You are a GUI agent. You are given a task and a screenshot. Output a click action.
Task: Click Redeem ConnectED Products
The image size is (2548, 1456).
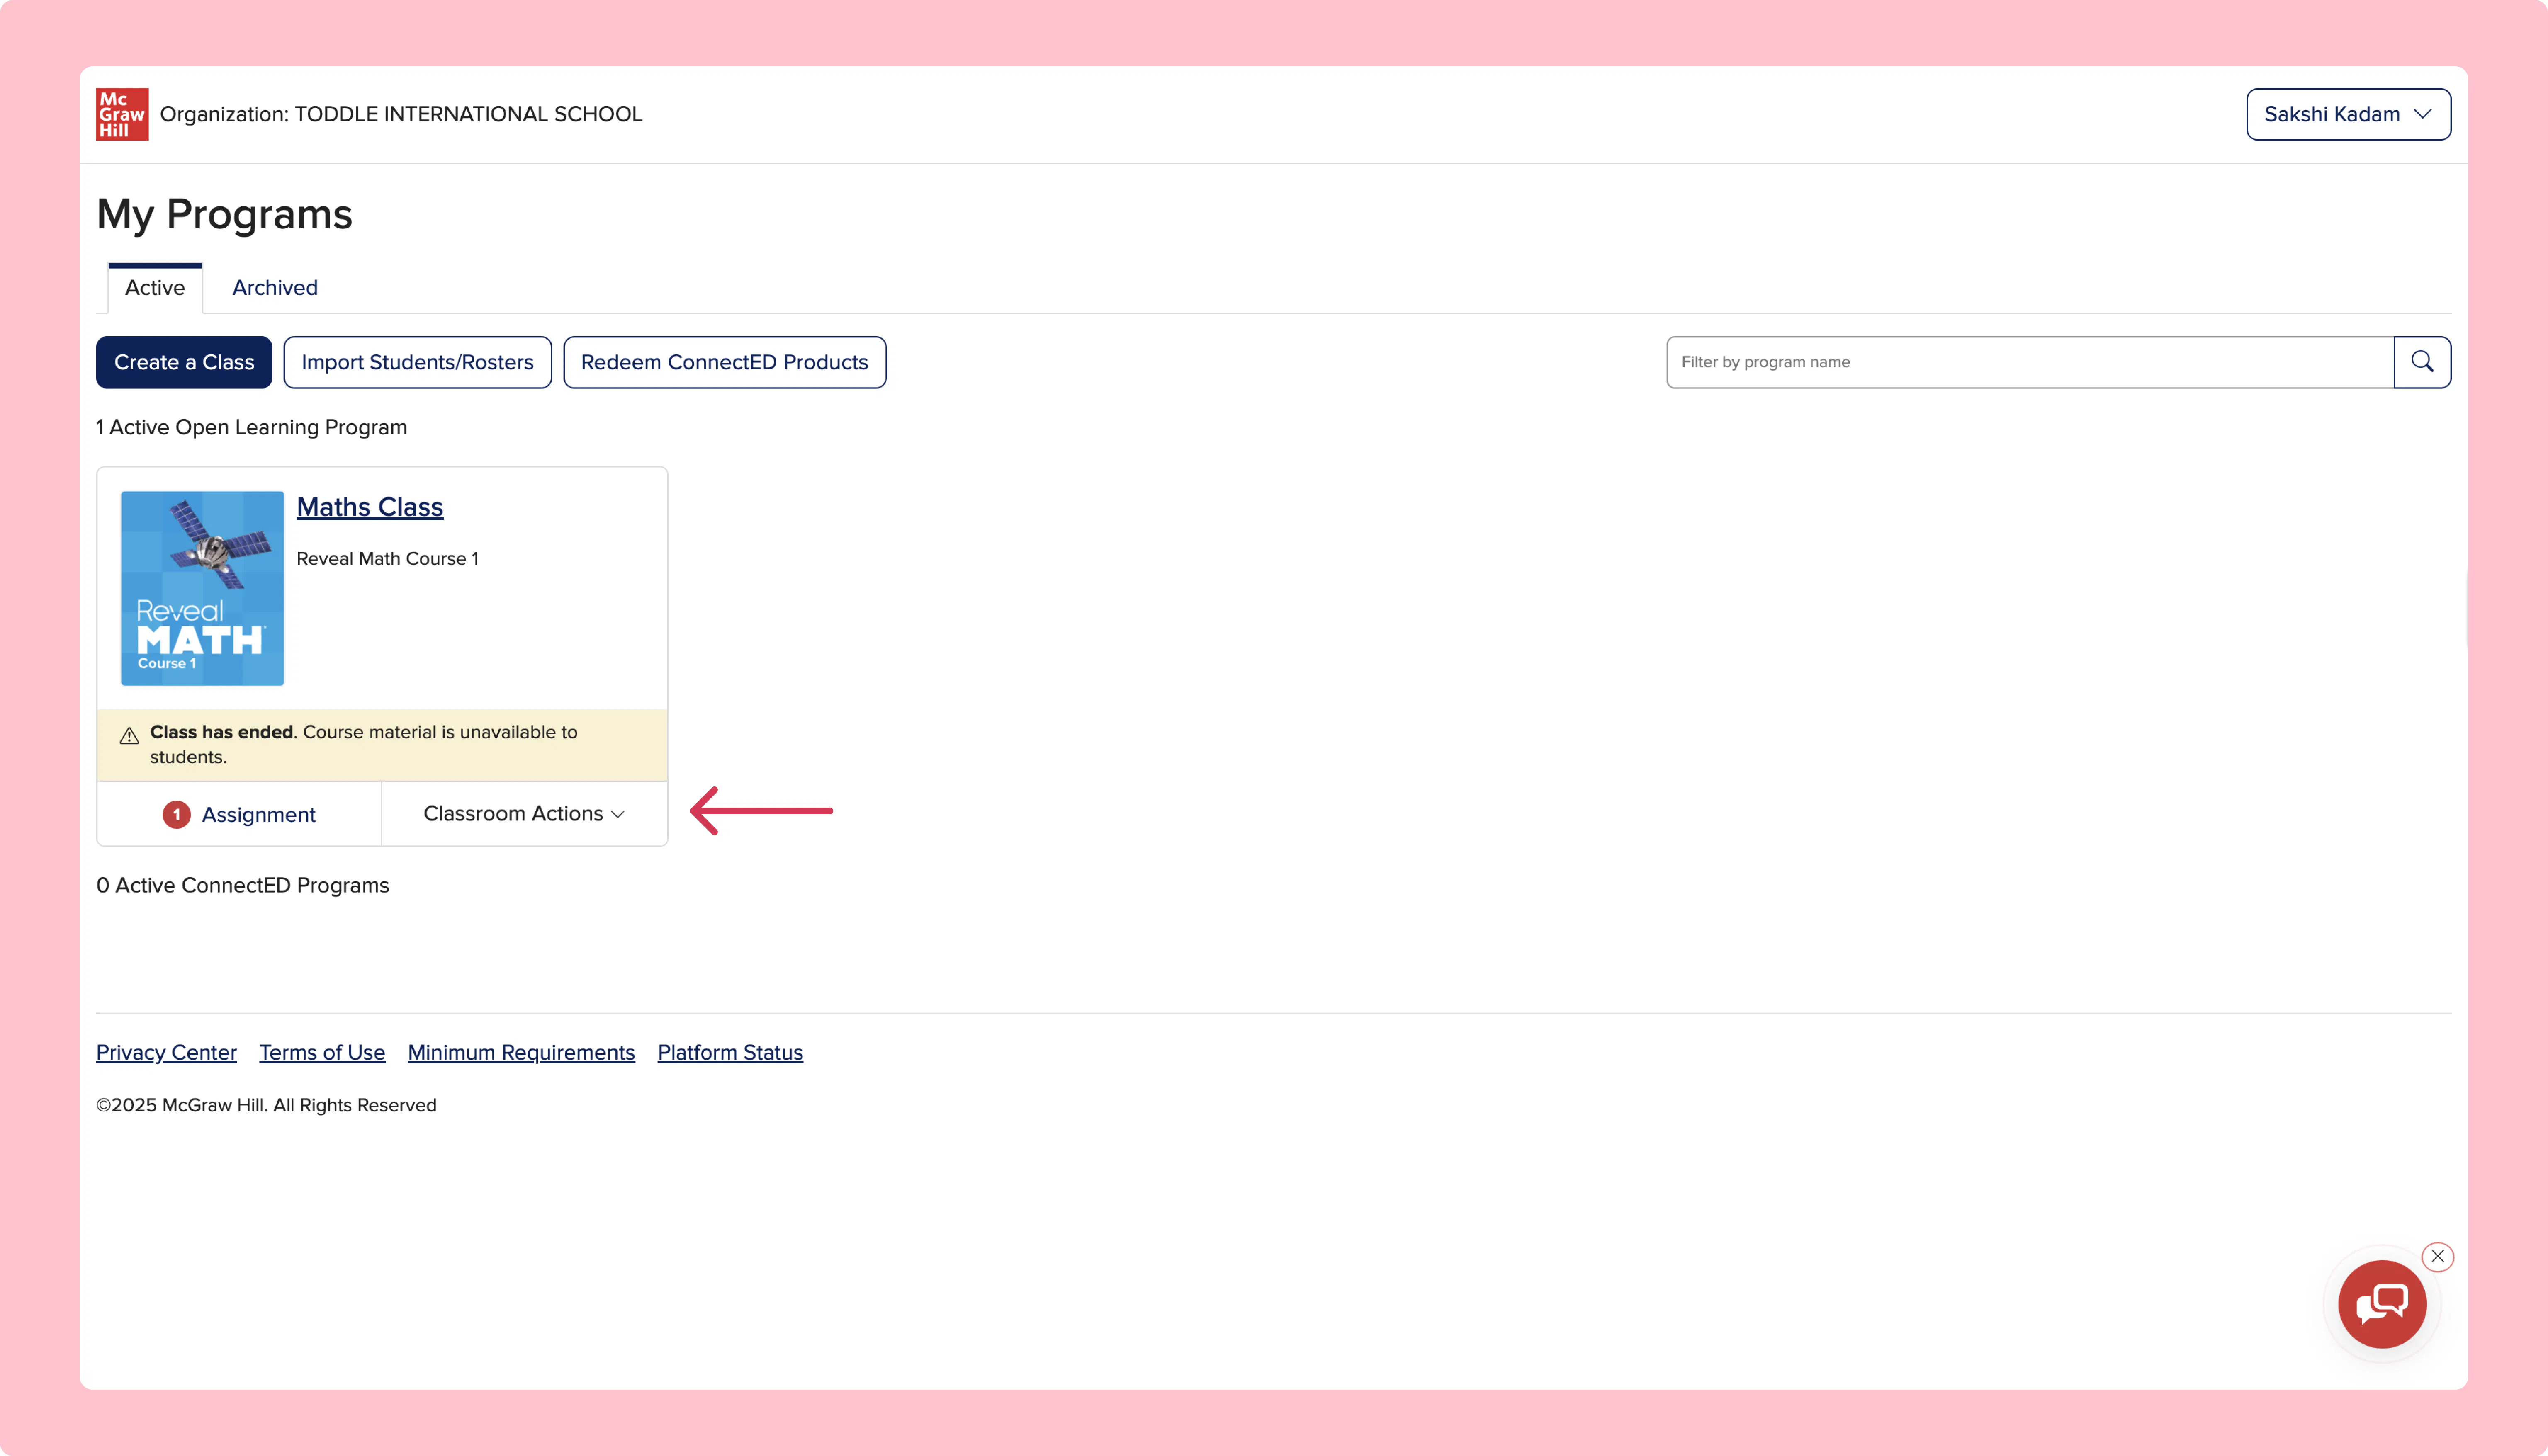(x=724, y=362)
